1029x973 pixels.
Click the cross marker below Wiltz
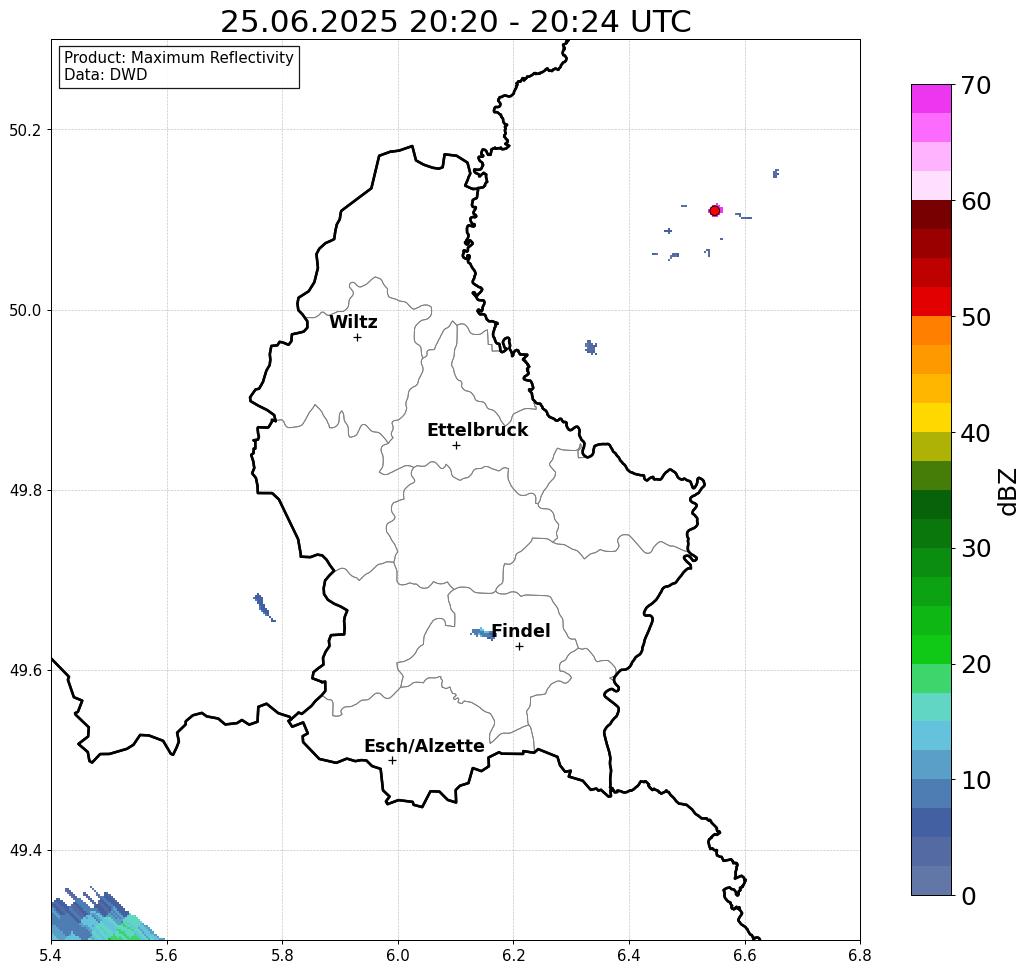click(357, 338)
